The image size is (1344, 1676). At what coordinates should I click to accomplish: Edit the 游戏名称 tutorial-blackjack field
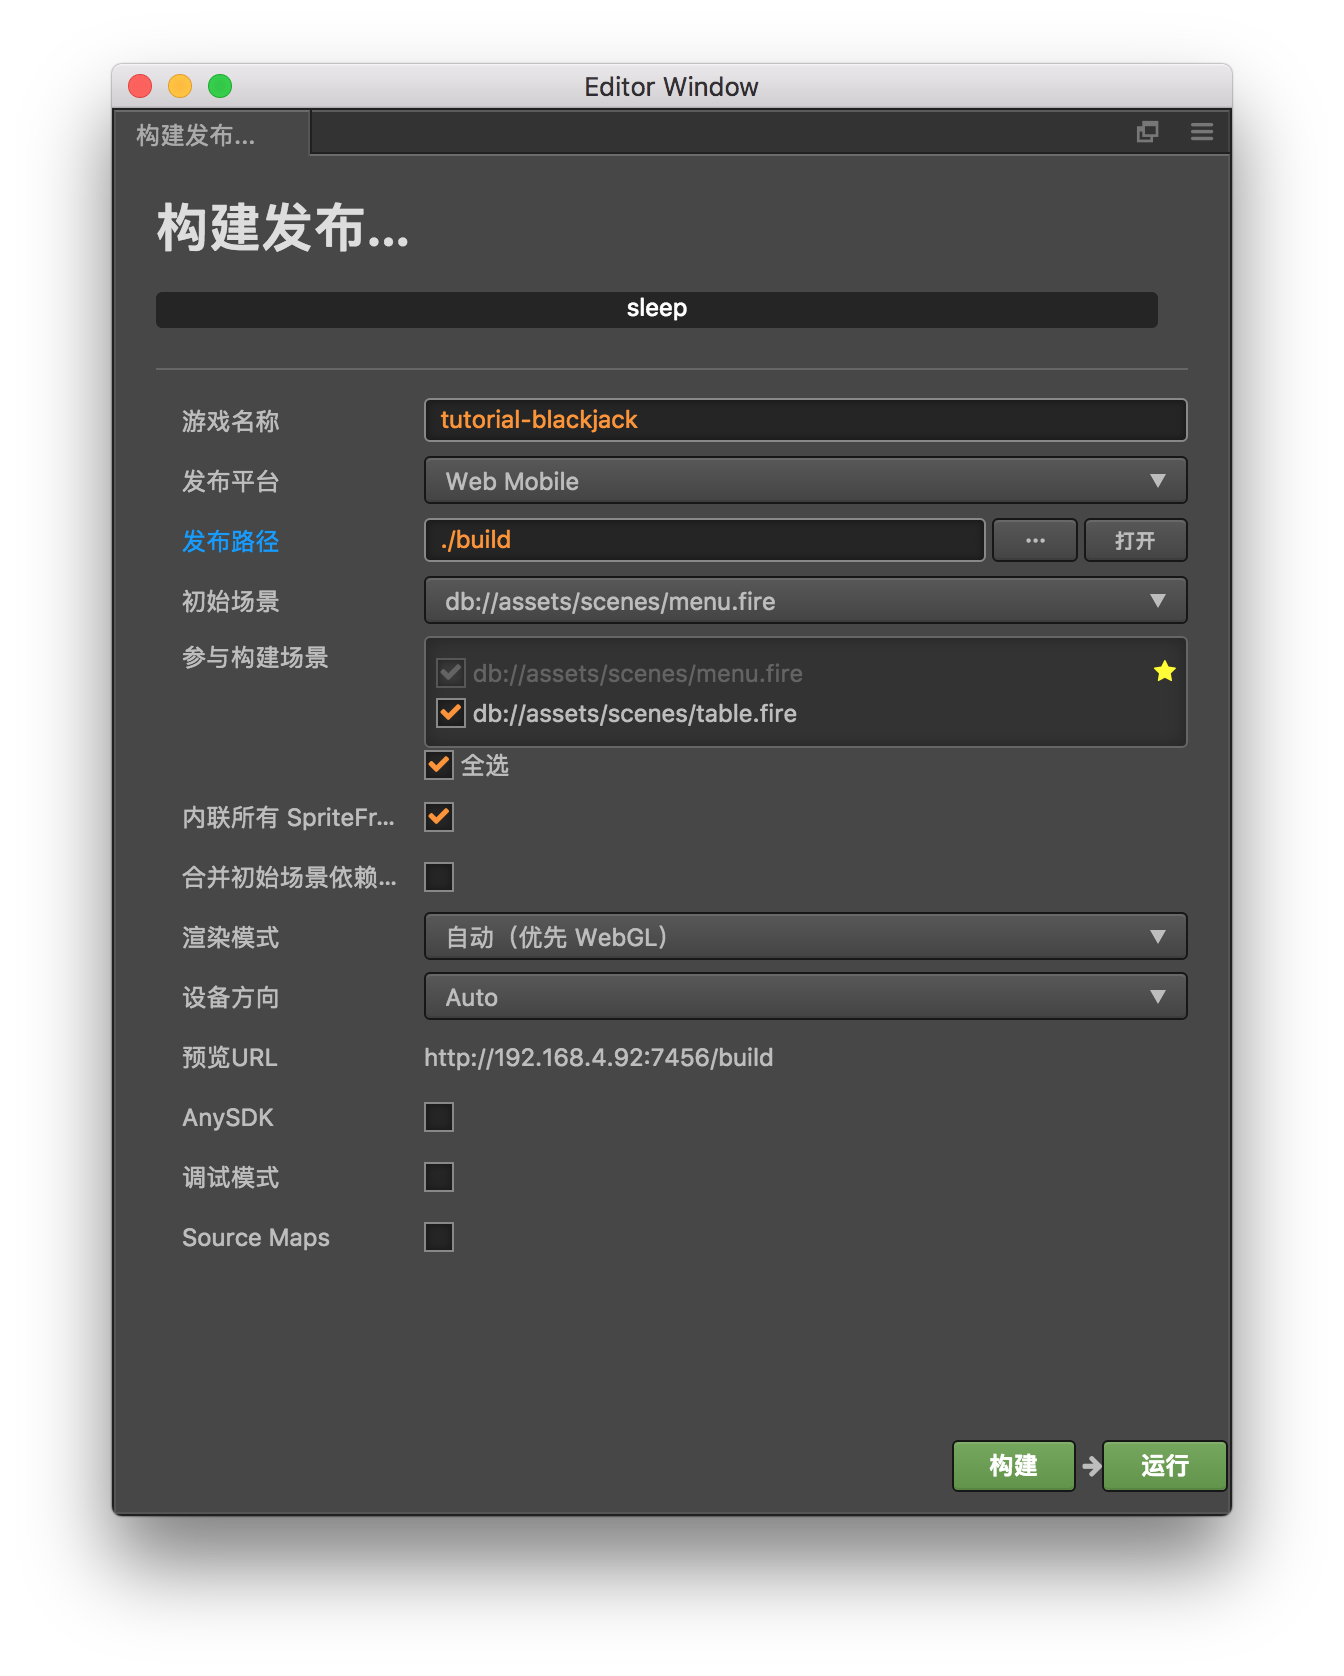click(806, 420)
